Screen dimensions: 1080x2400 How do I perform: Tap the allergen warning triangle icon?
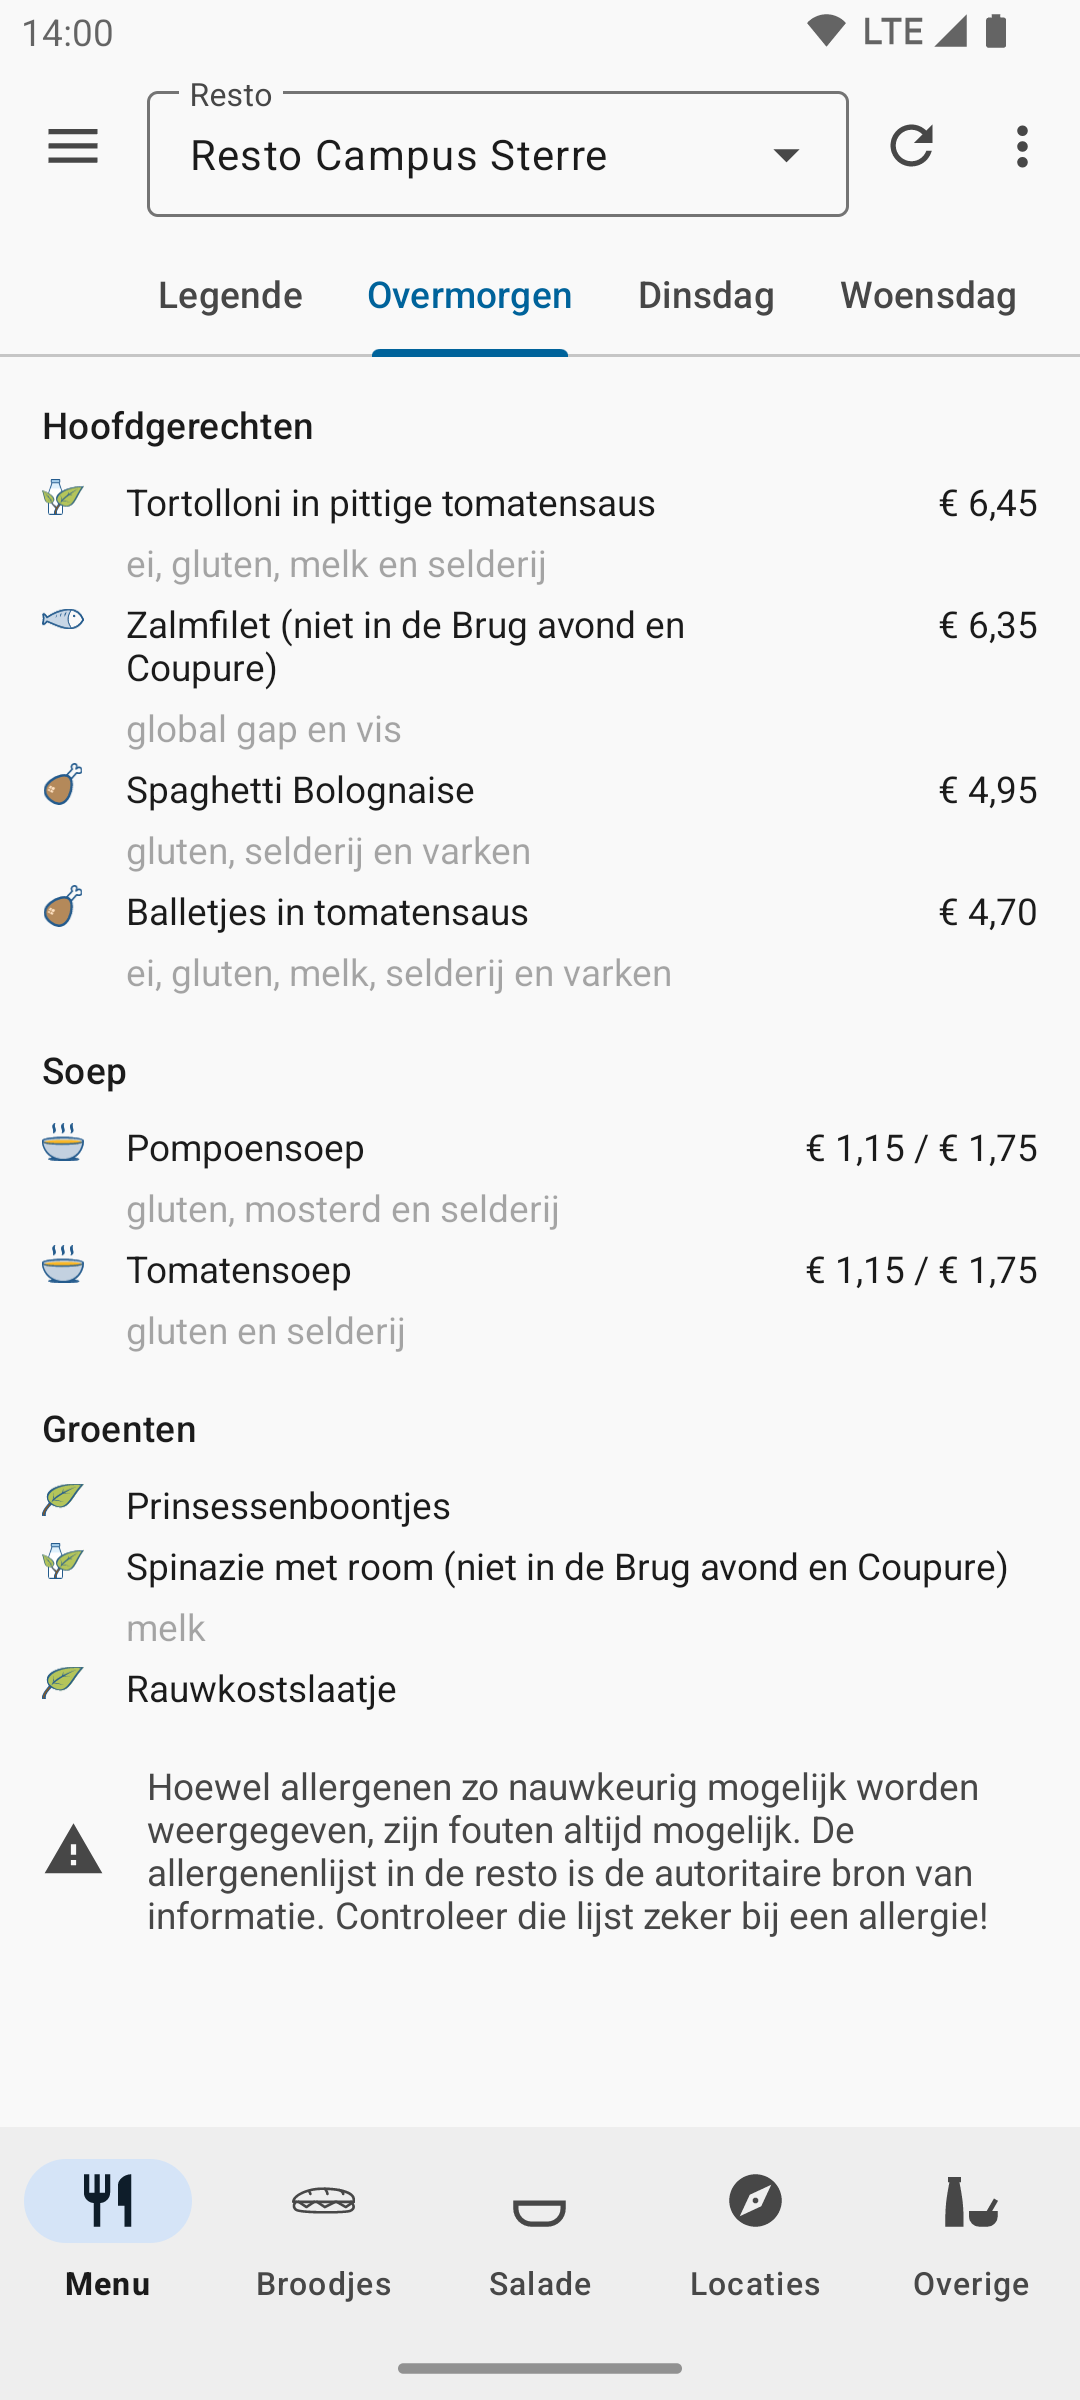point(74,1850)
